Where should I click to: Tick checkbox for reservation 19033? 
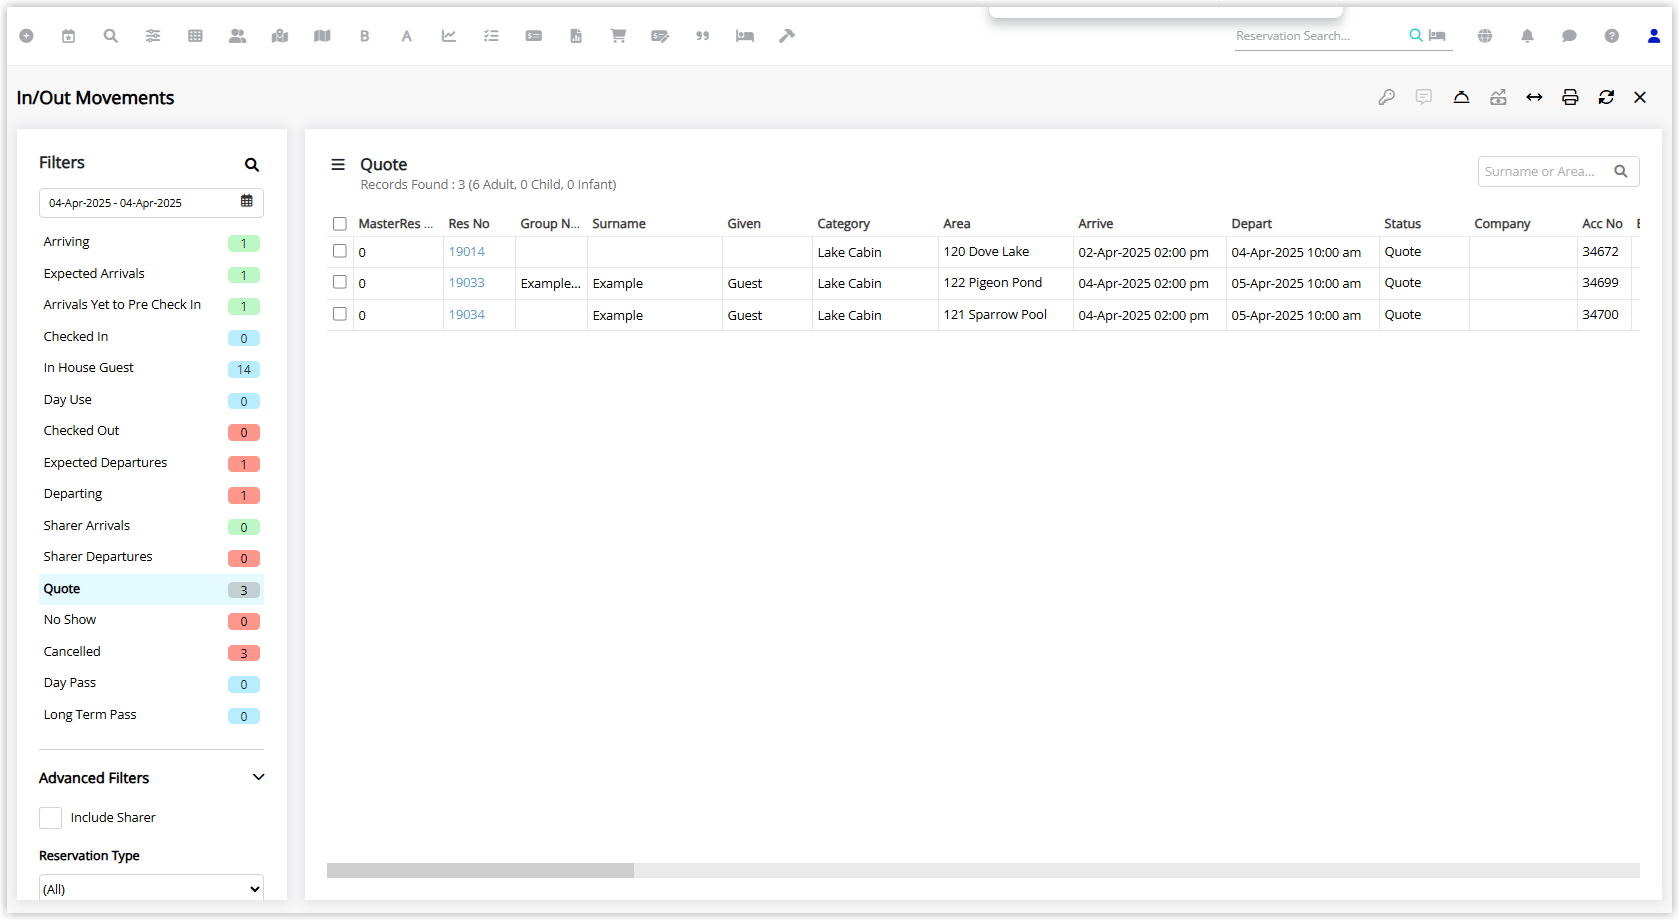click(x=340, y=282)
